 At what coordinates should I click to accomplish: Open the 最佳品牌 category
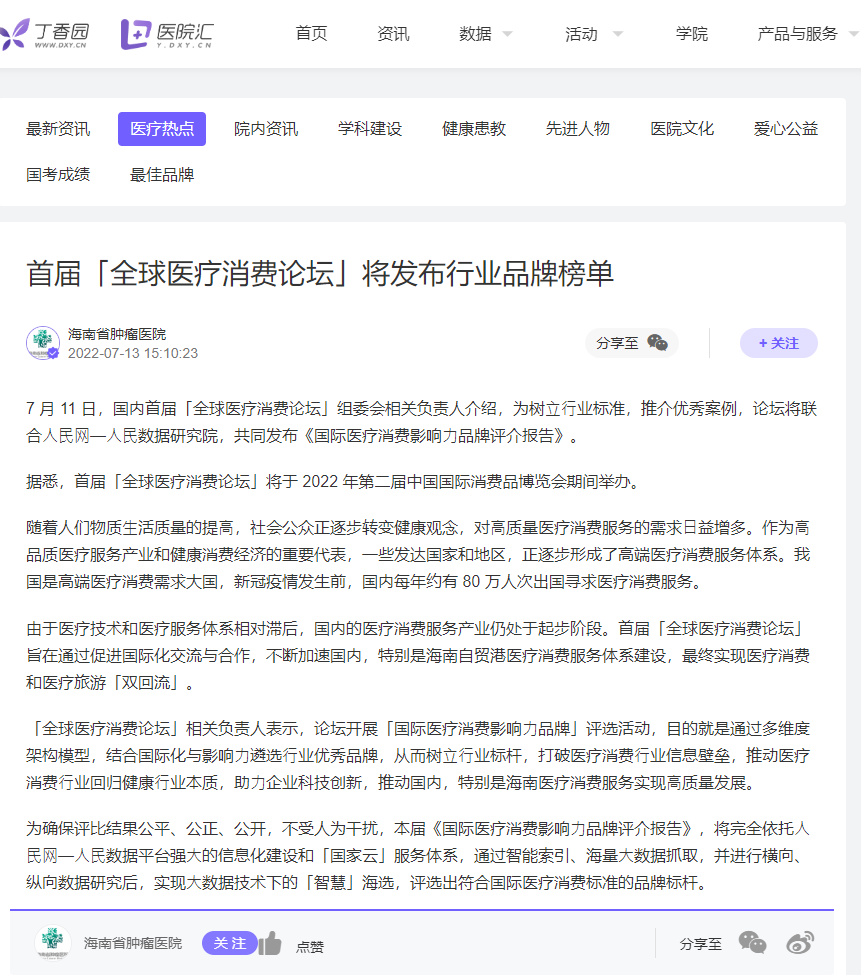(162, 175)
